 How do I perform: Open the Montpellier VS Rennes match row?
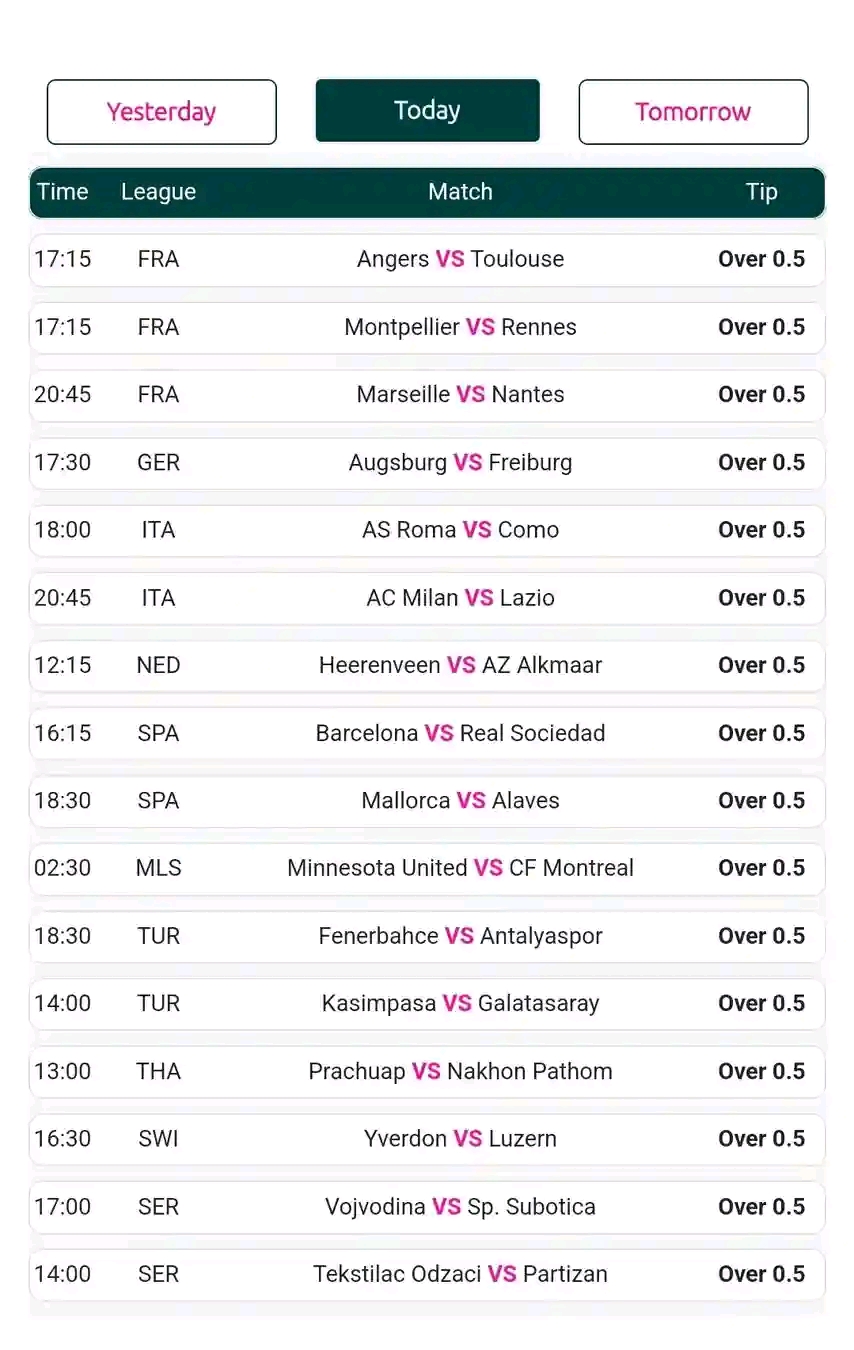pos(427,328)
